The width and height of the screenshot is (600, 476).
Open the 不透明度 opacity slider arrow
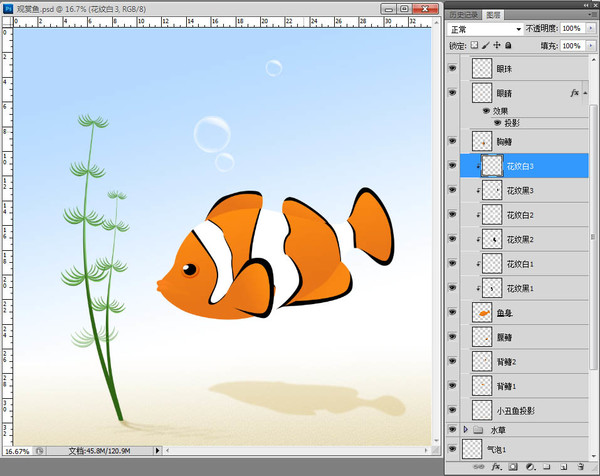coord(591,28)
